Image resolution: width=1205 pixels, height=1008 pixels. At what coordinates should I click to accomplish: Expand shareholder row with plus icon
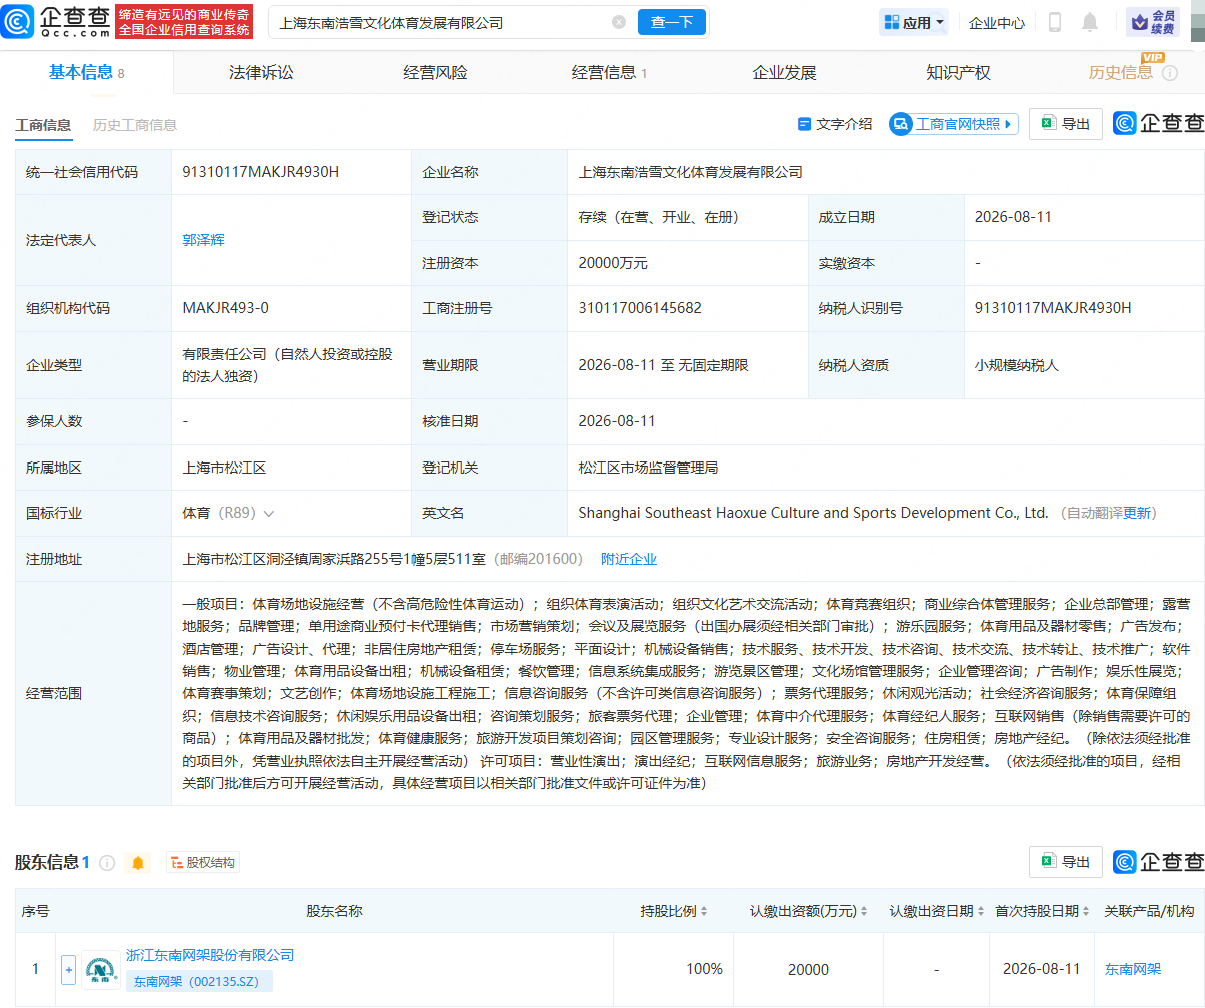point(68,969)
